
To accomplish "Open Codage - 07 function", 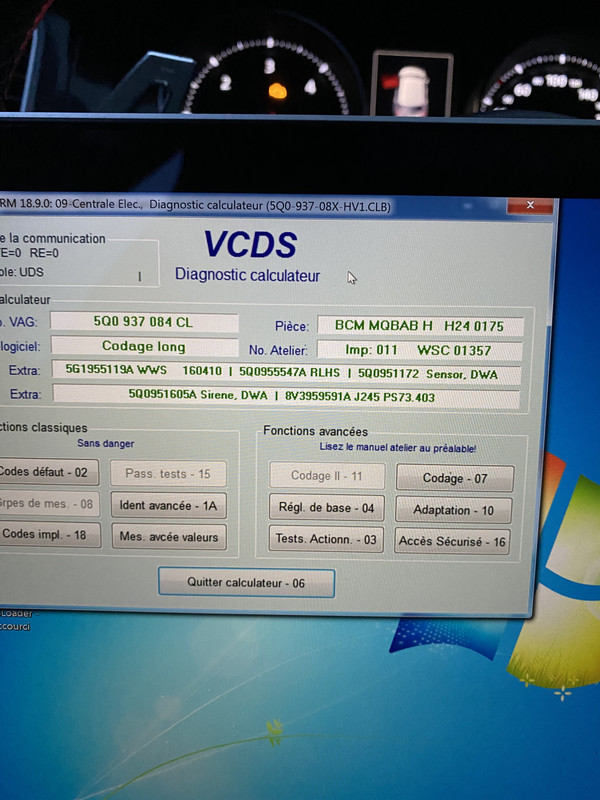I will tap(455, 478).
